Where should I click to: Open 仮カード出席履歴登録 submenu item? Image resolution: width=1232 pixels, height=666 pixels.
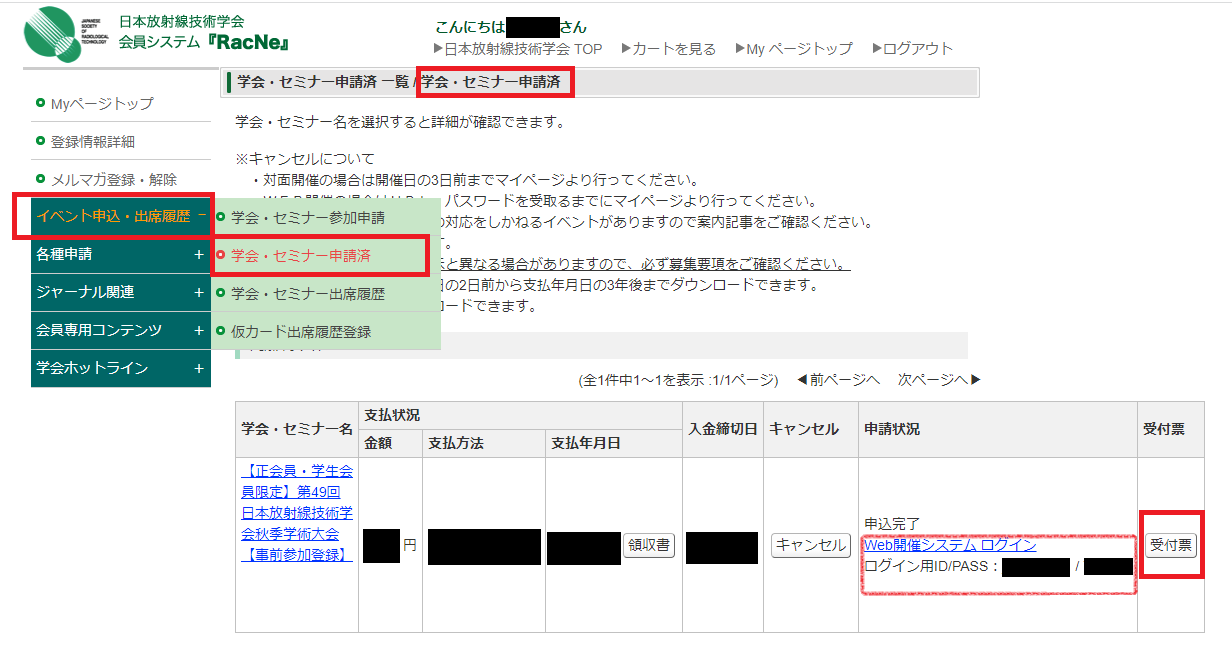[300, 331]
